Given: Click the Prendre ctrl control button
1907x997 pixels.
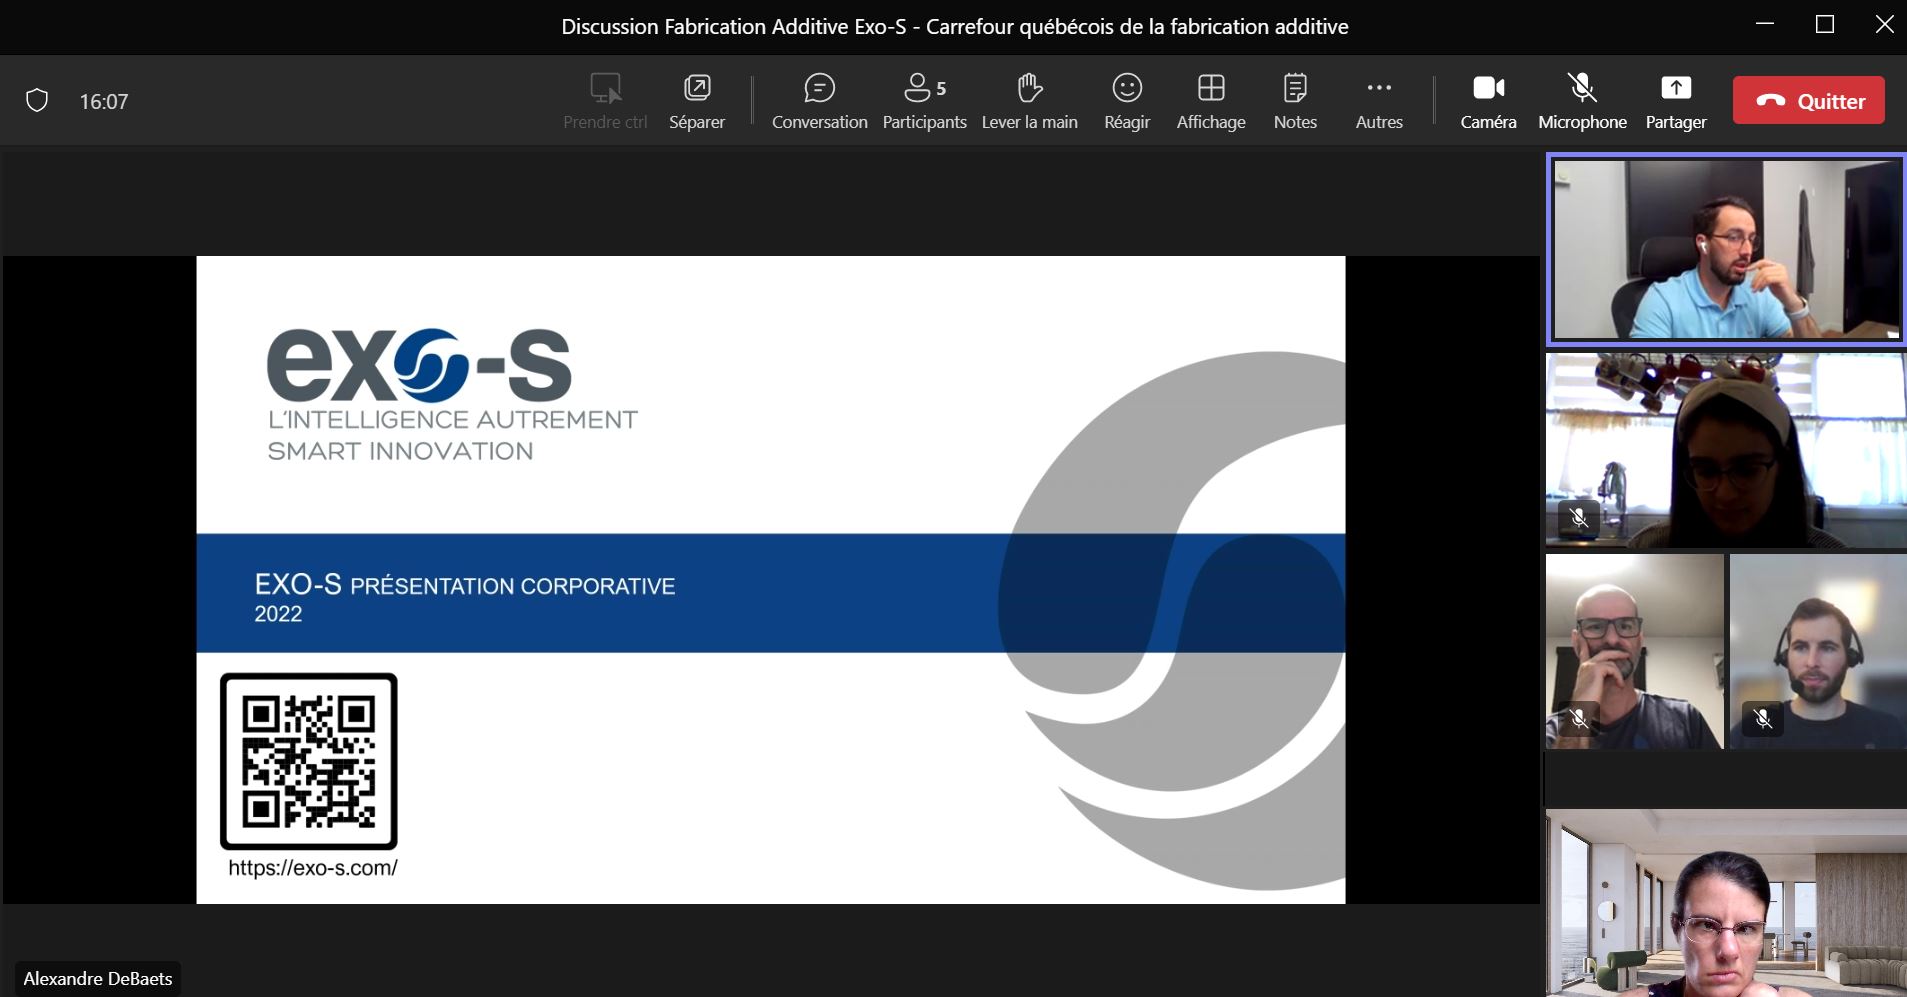Looking at the screenshot, I should coord(605,101).
